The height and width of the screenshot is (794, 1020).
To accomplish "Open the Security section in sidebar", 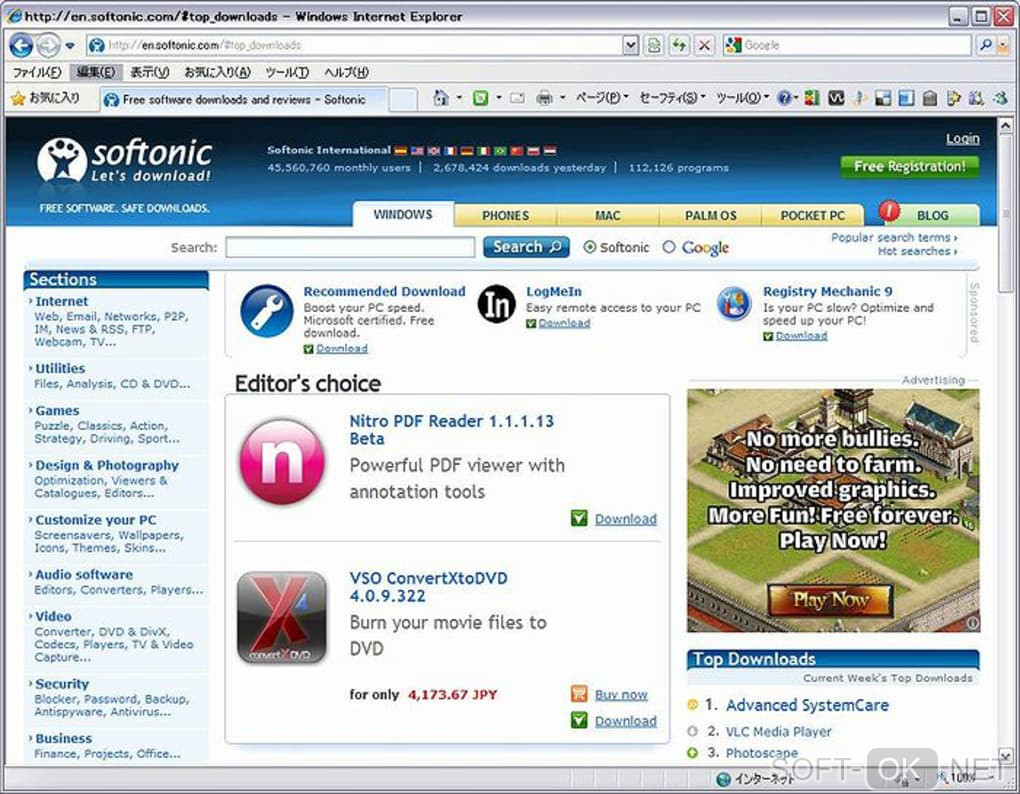I will [x=62, y=683].
